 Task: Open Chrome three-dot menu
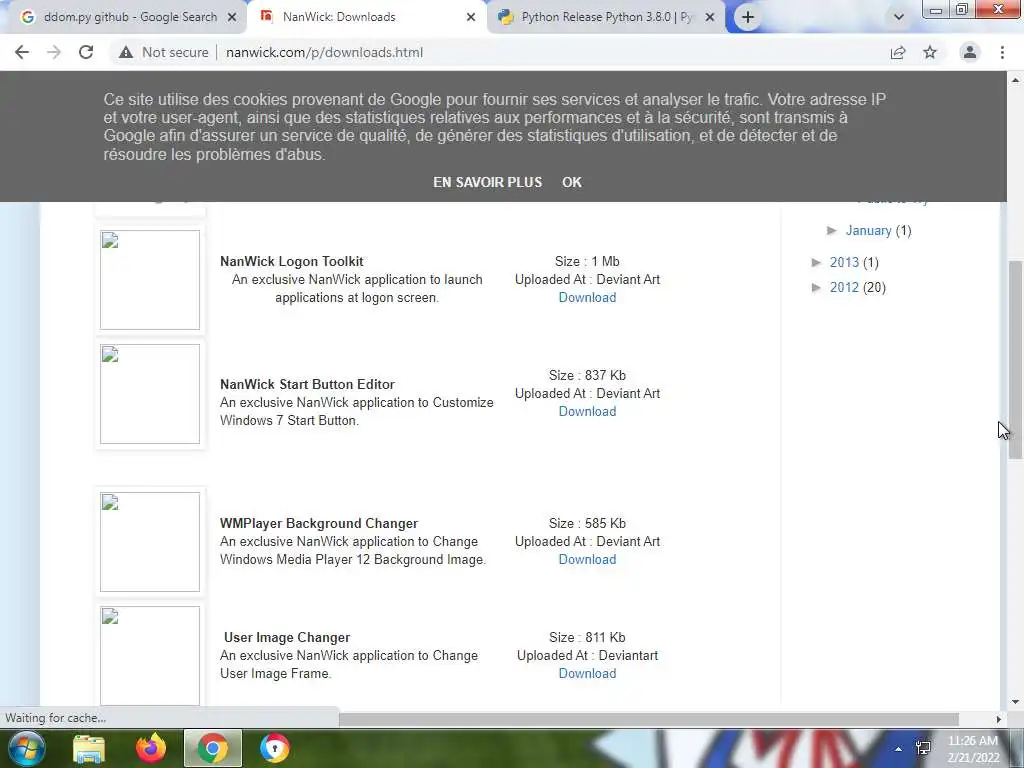coord(1002,52)
